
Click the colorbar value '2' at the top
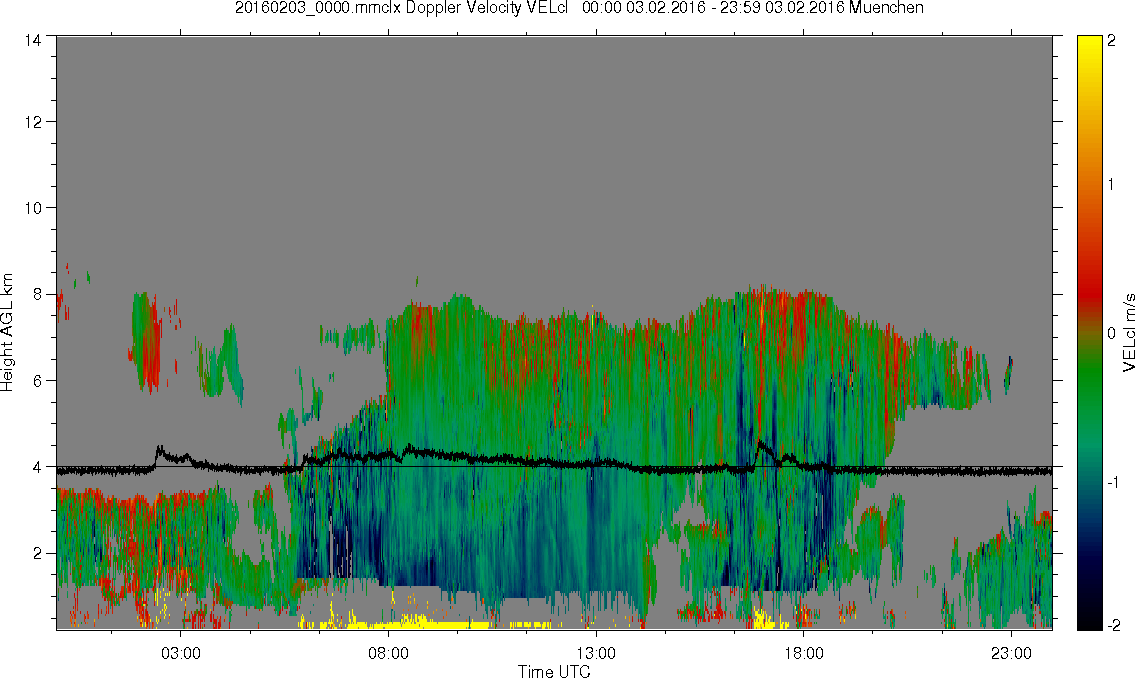point(1112,41)
